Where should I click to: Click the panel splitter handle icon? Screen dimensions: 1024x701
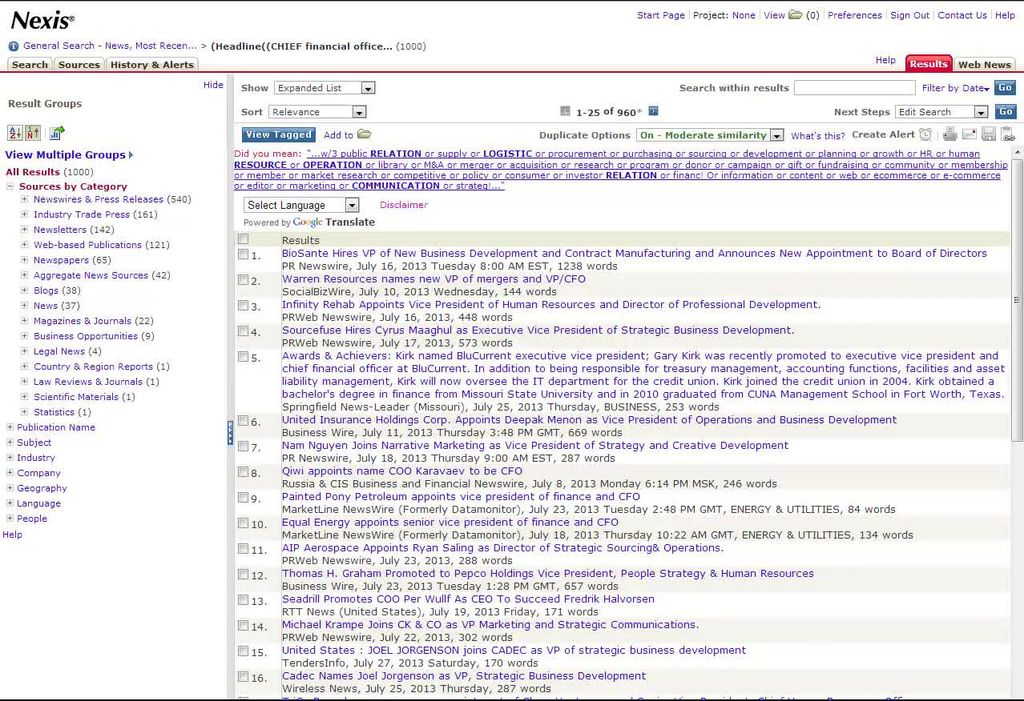point(230,432)
